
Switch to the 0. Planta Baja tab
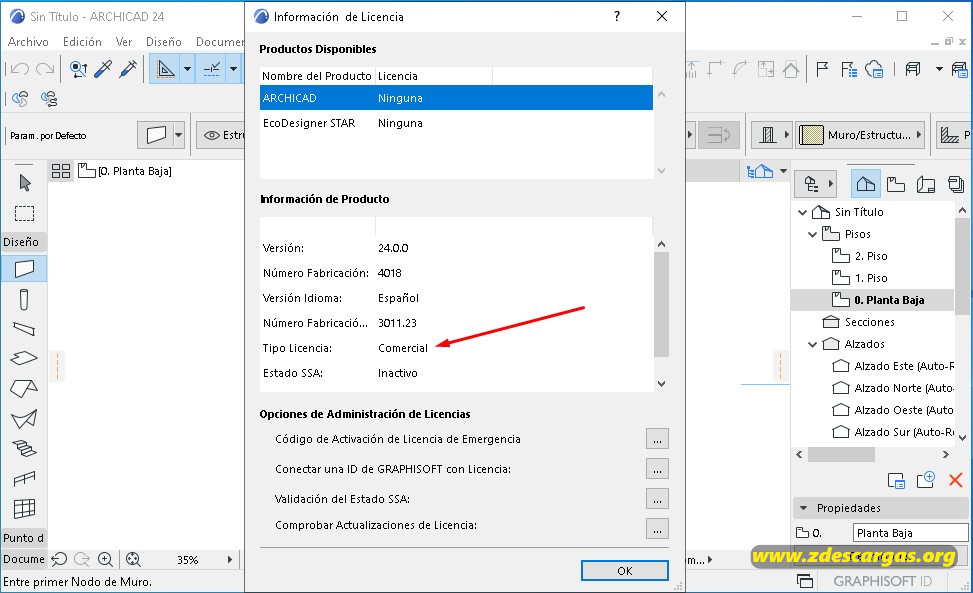(x=125, y=171)
